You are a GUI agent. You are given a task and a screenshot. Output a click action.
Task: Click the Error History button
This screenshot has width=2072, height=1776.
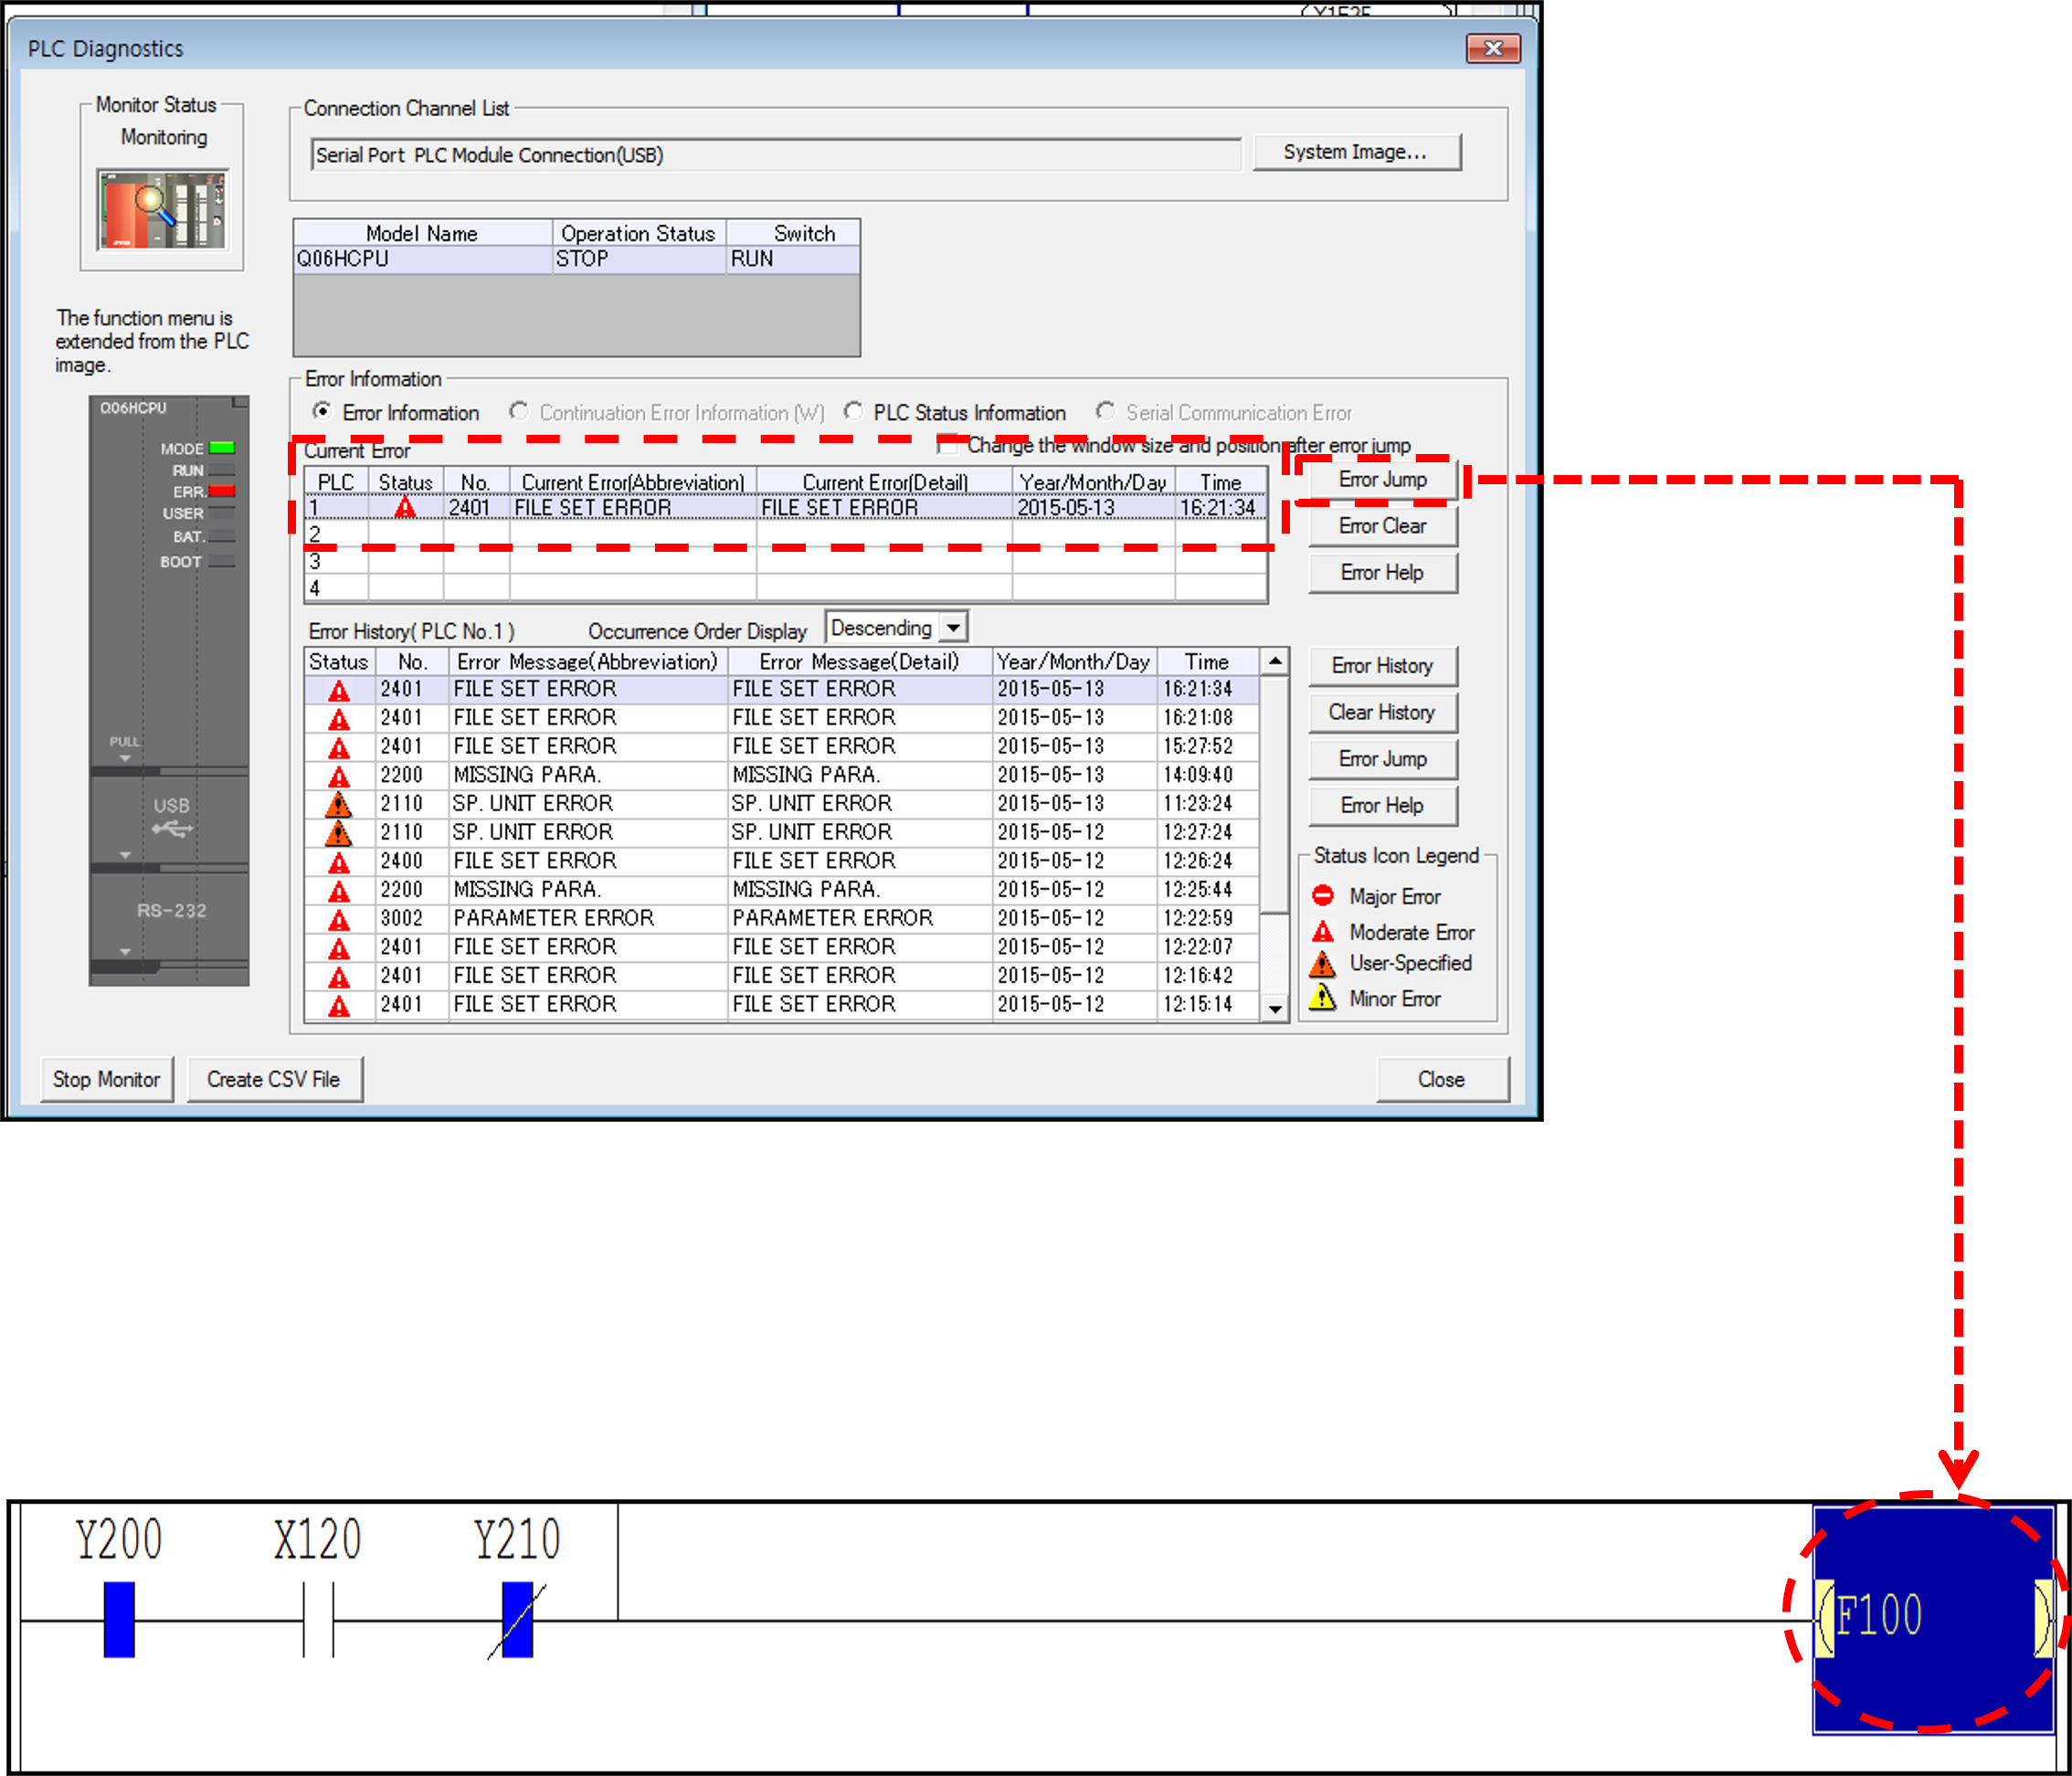(x=1383, y=666)
